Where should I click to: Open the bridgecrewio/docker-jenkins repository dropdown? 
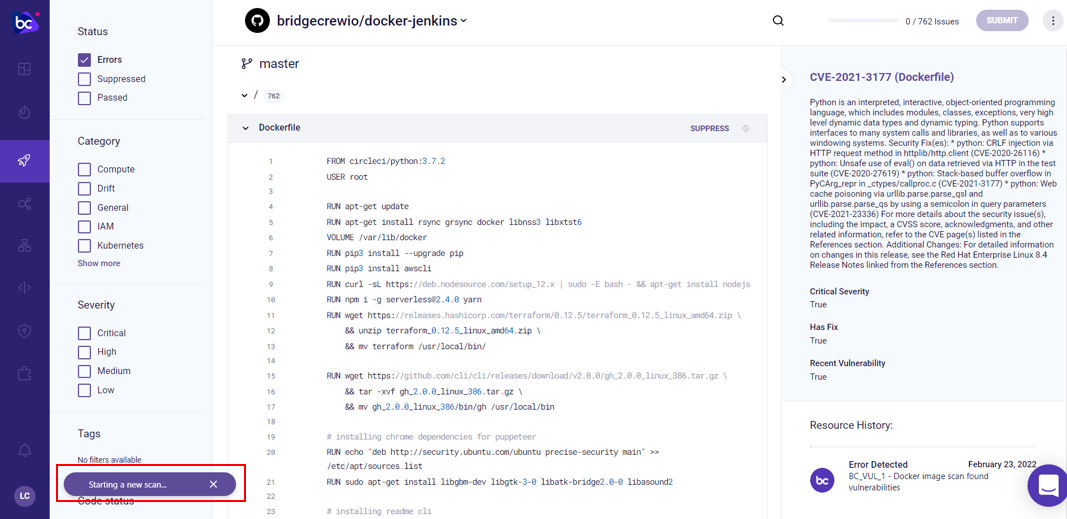tap(372, 20)
